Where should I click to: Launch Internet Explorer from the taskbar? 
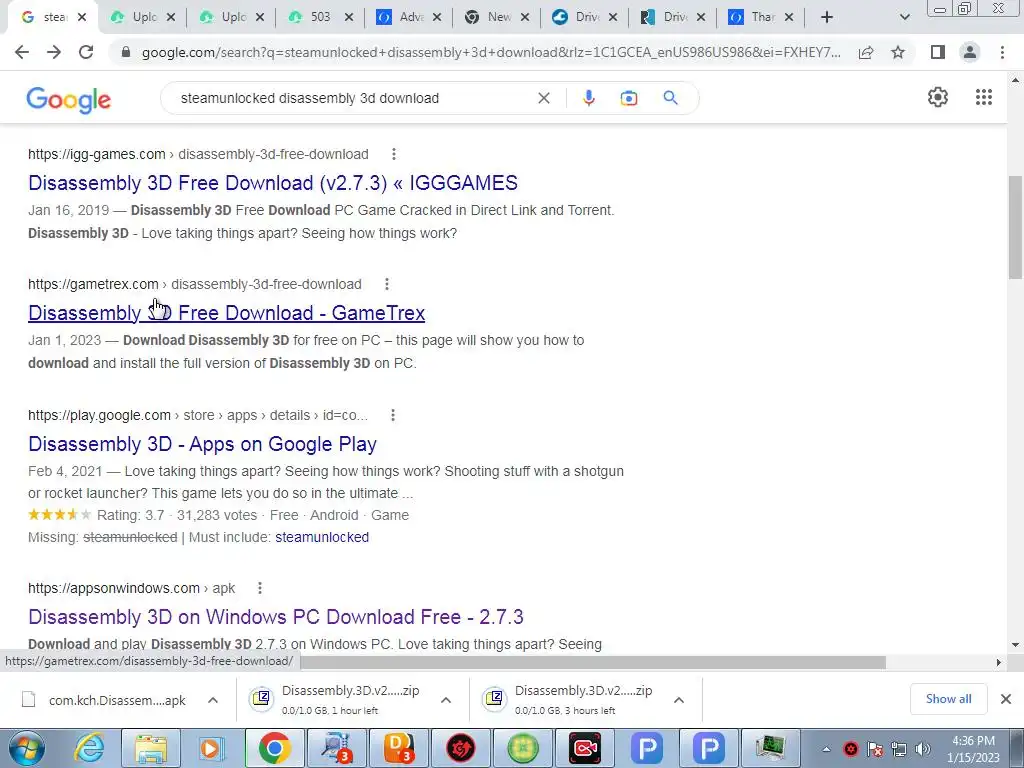89,748
